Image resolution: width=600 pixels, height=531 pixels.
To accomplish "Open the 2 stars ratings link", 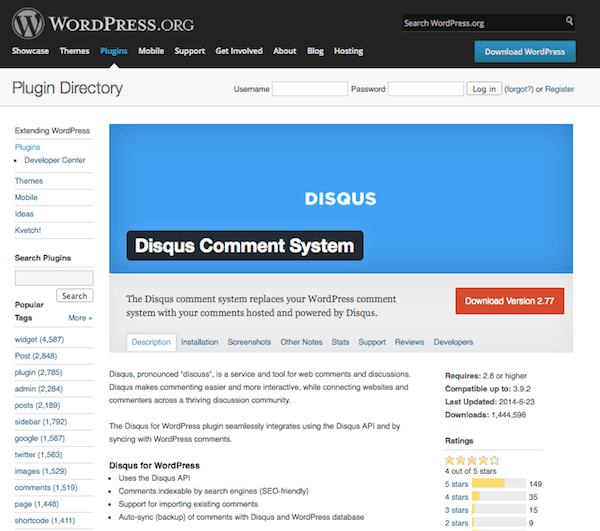I will coord(457,523).
